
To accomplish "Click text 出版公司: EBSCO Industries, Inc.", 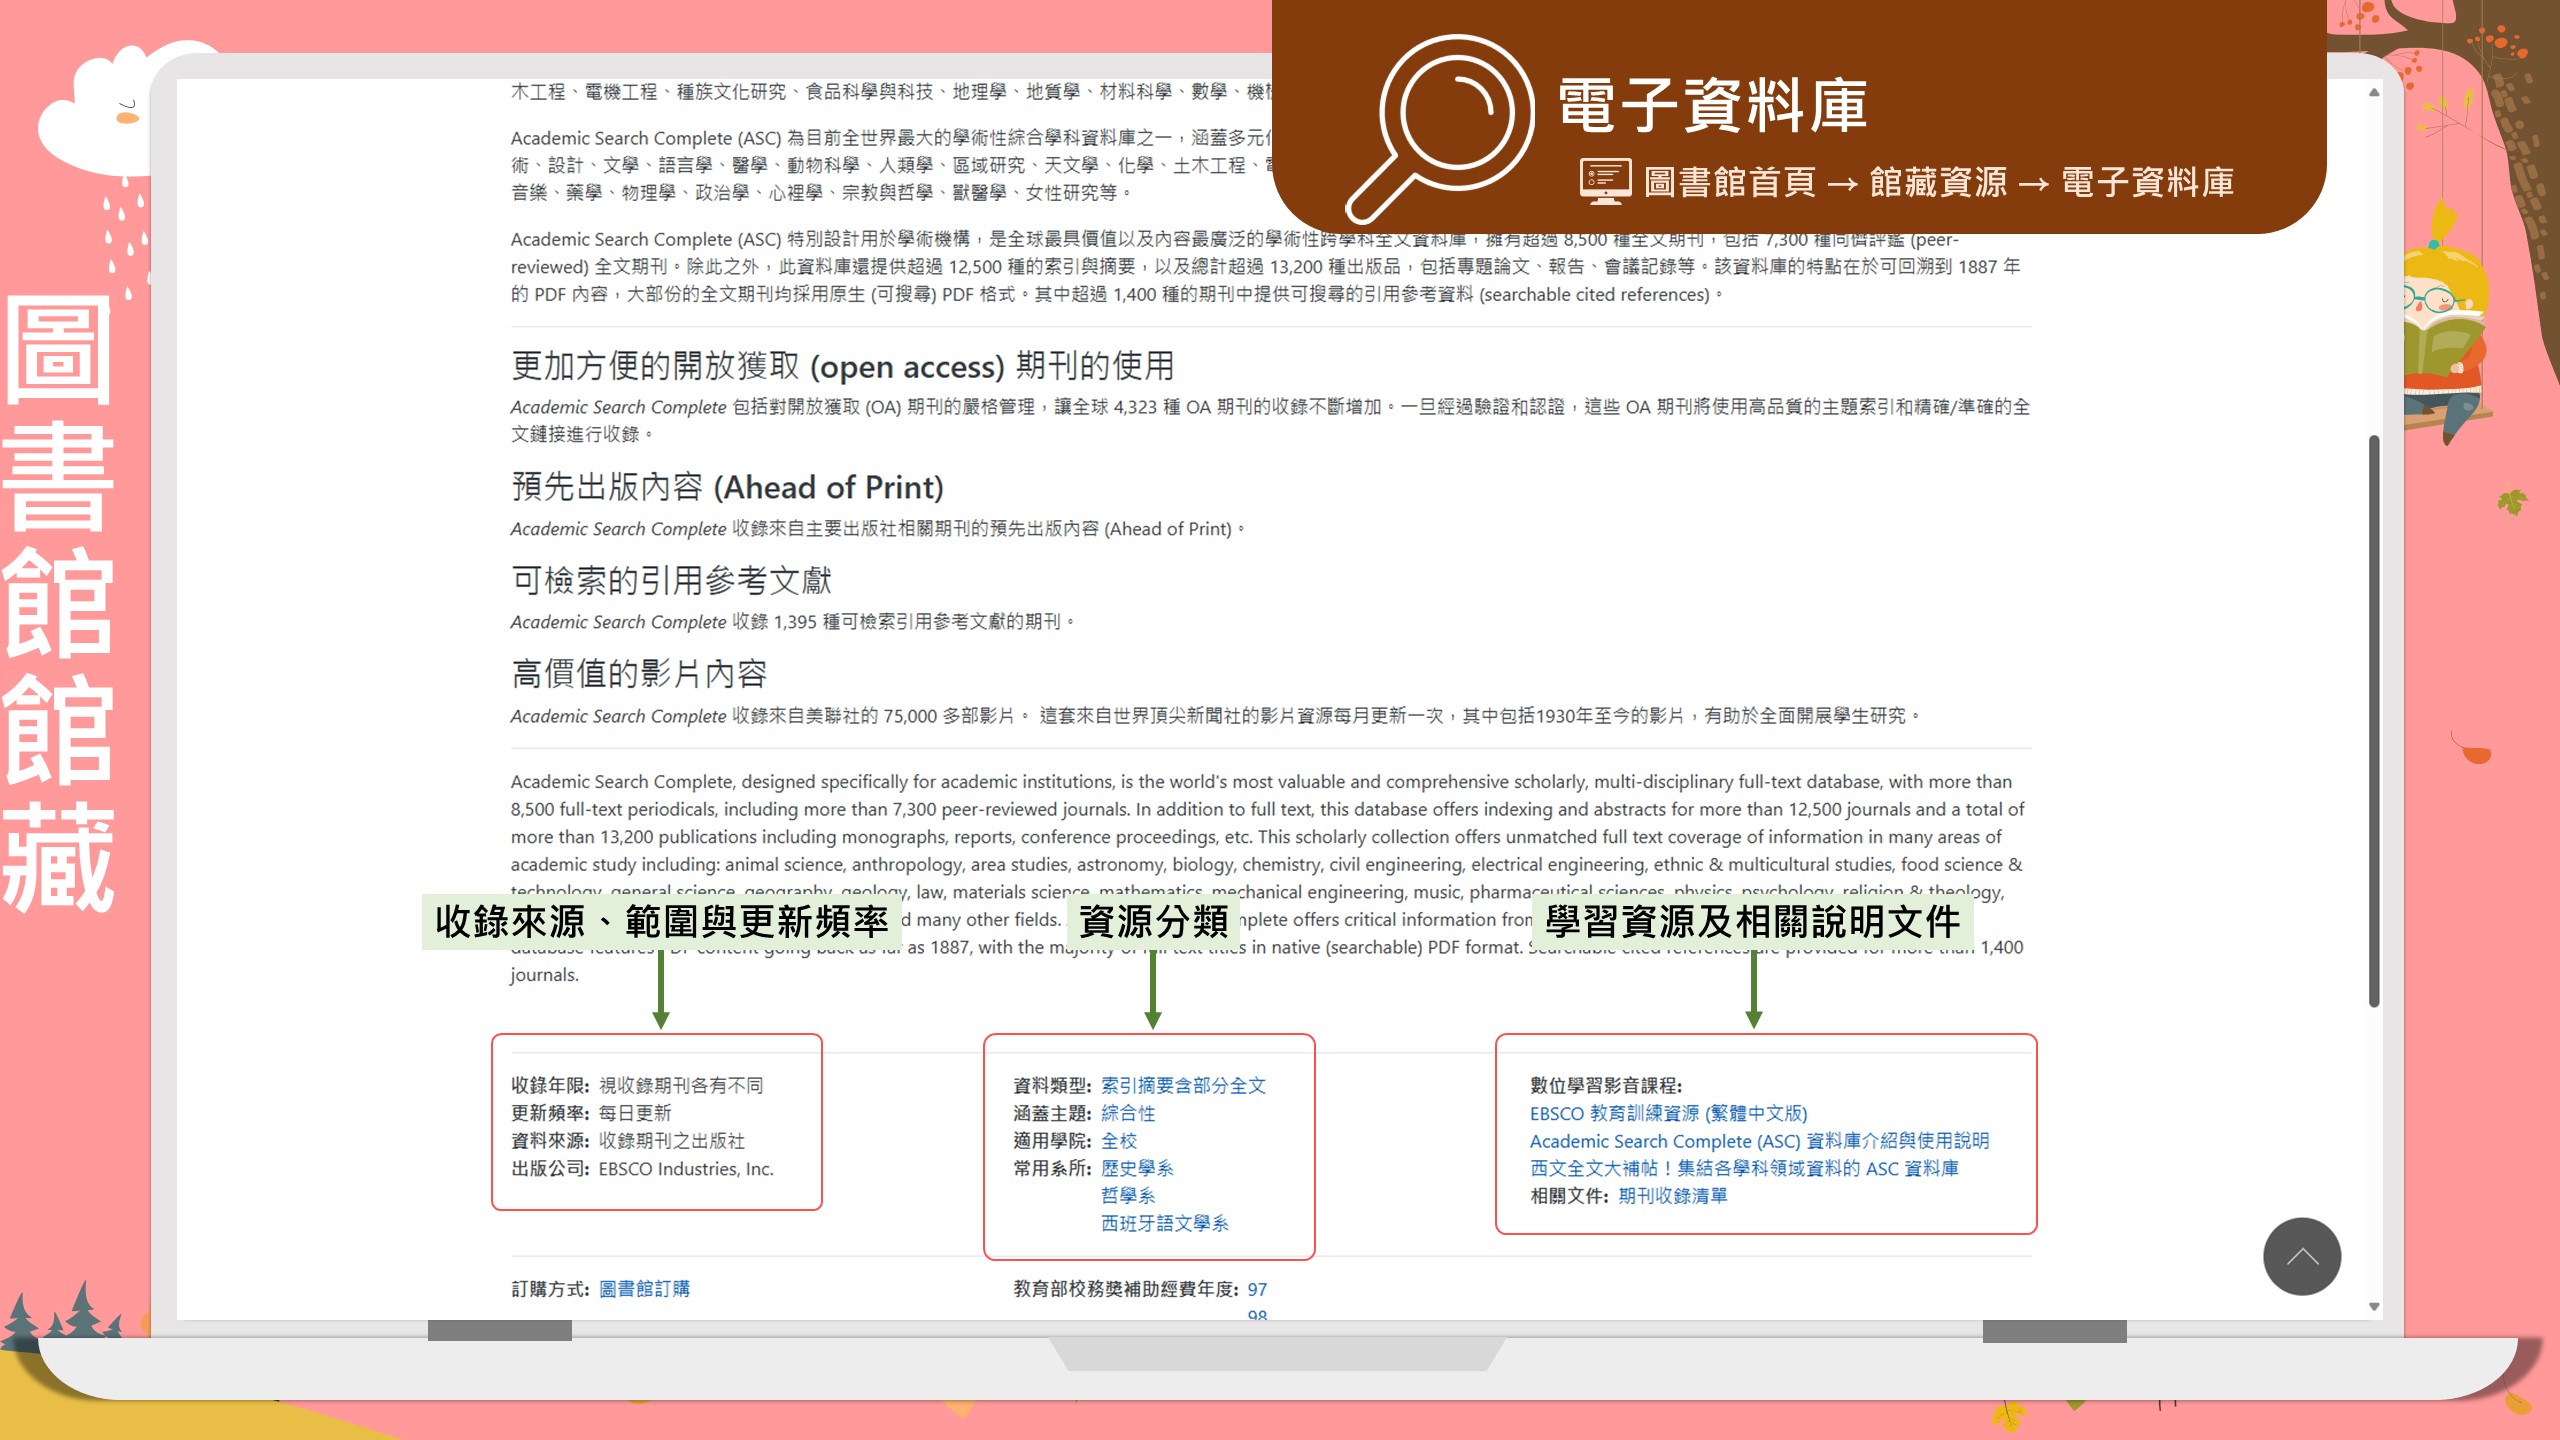I will click(x=642, y=1168).
